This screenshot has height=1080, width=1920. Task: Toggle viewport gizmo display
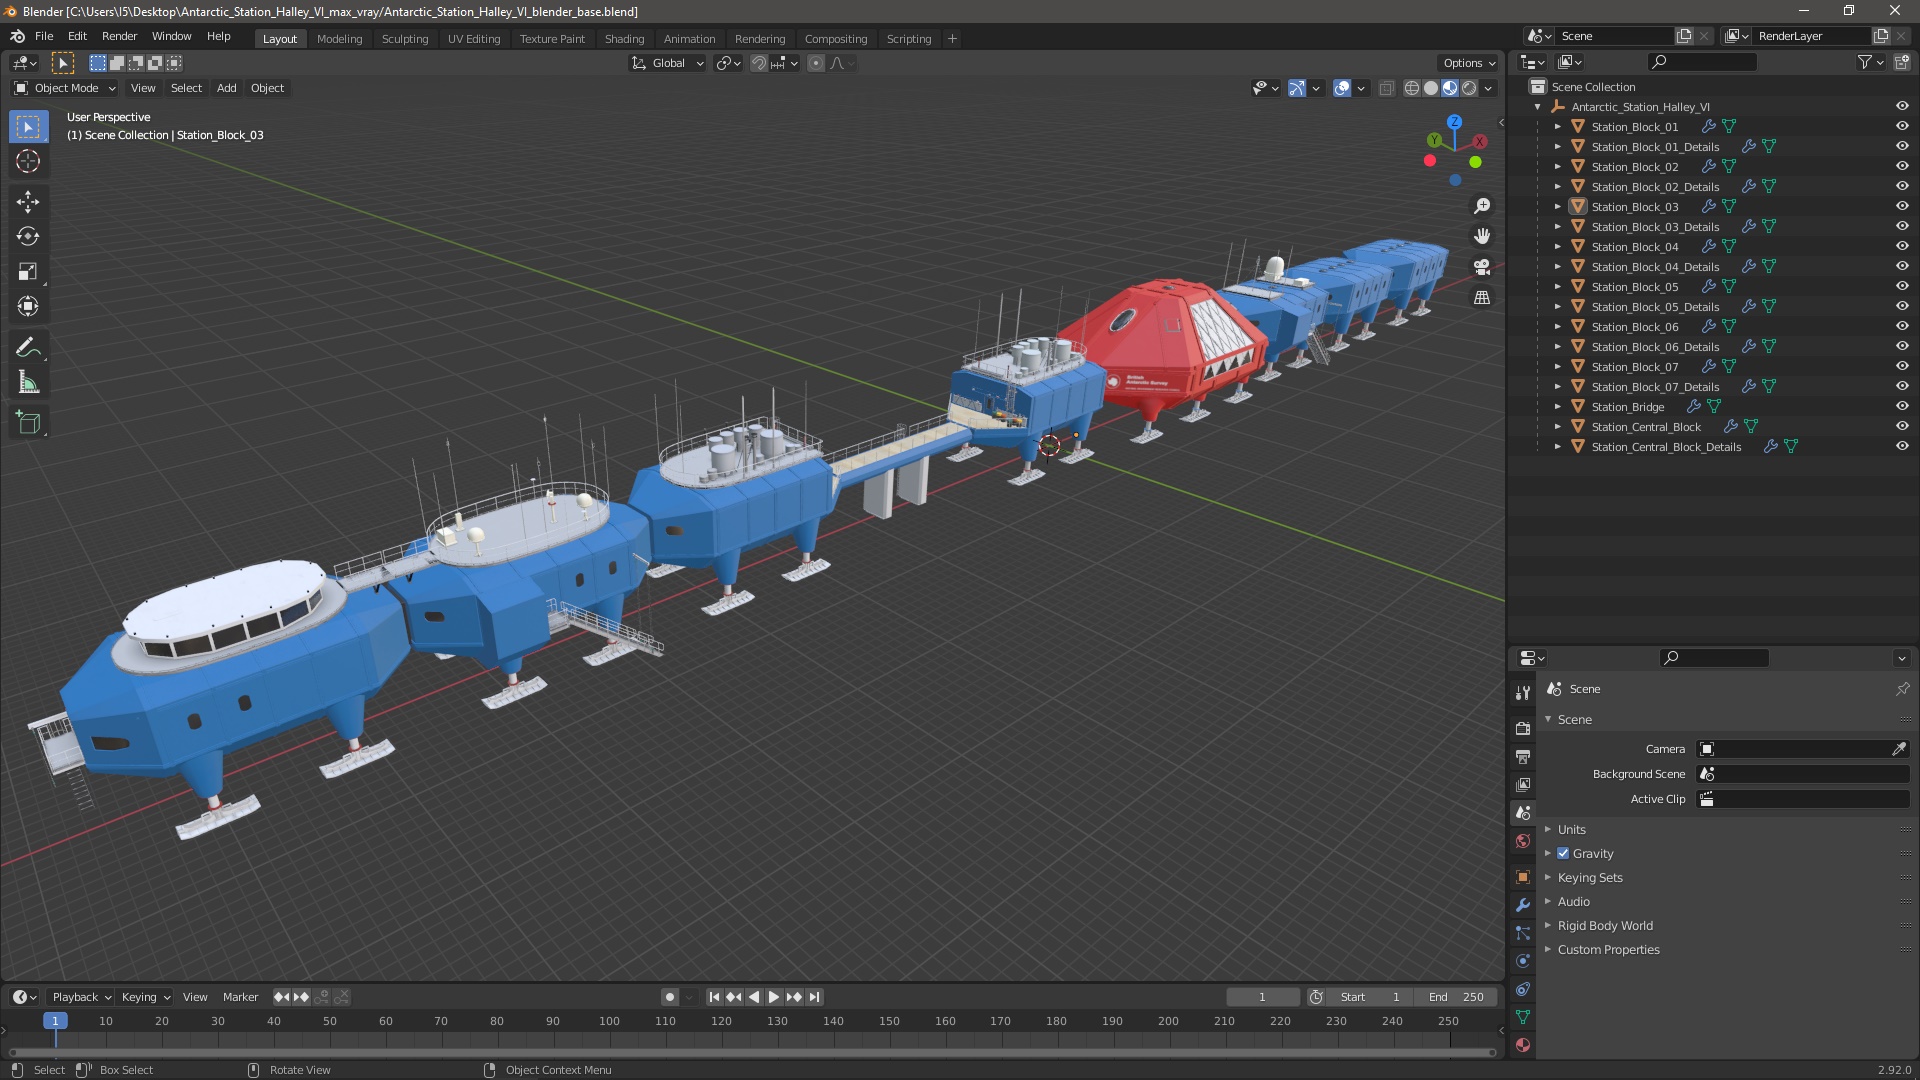coord(1297,88)
